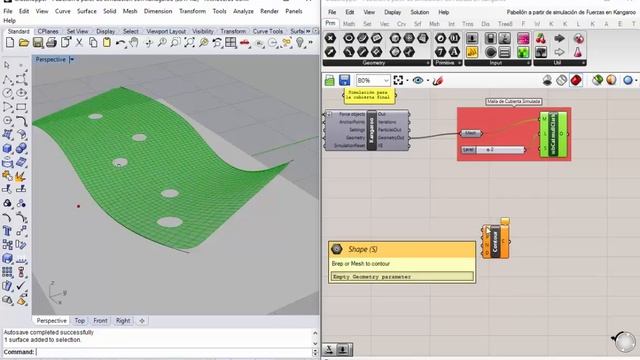Select the rectangle tool in Rhino sidebar
Screen dimensions: 640x360
21,107
